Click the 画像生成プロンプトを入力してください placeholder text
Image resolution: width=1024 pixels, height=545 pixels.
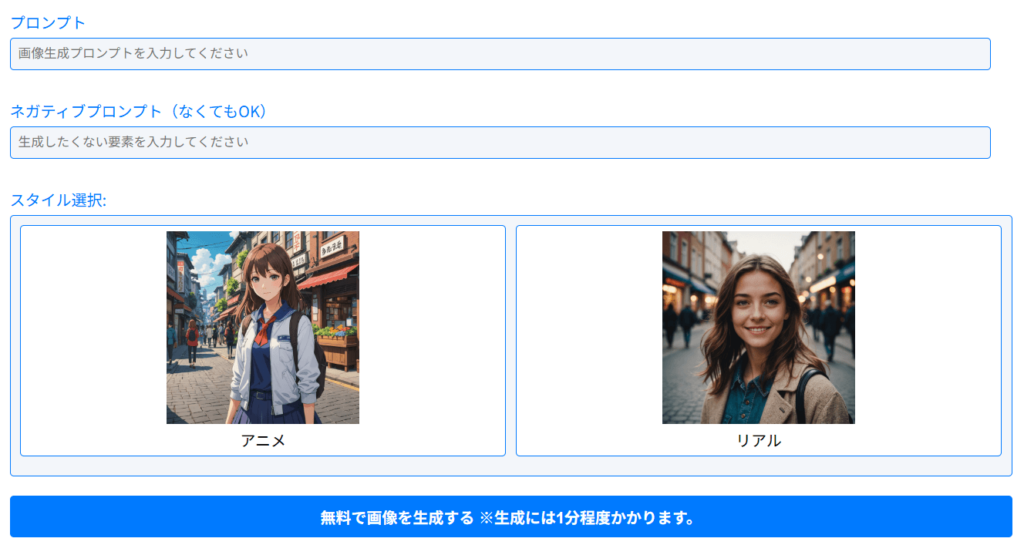(x=133, y=54)
